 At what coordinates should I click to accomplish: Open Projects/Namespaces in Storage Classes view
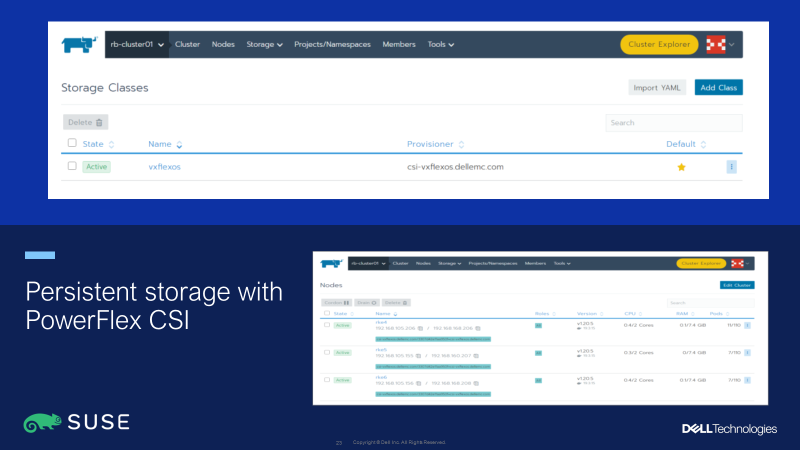[332, 44]
